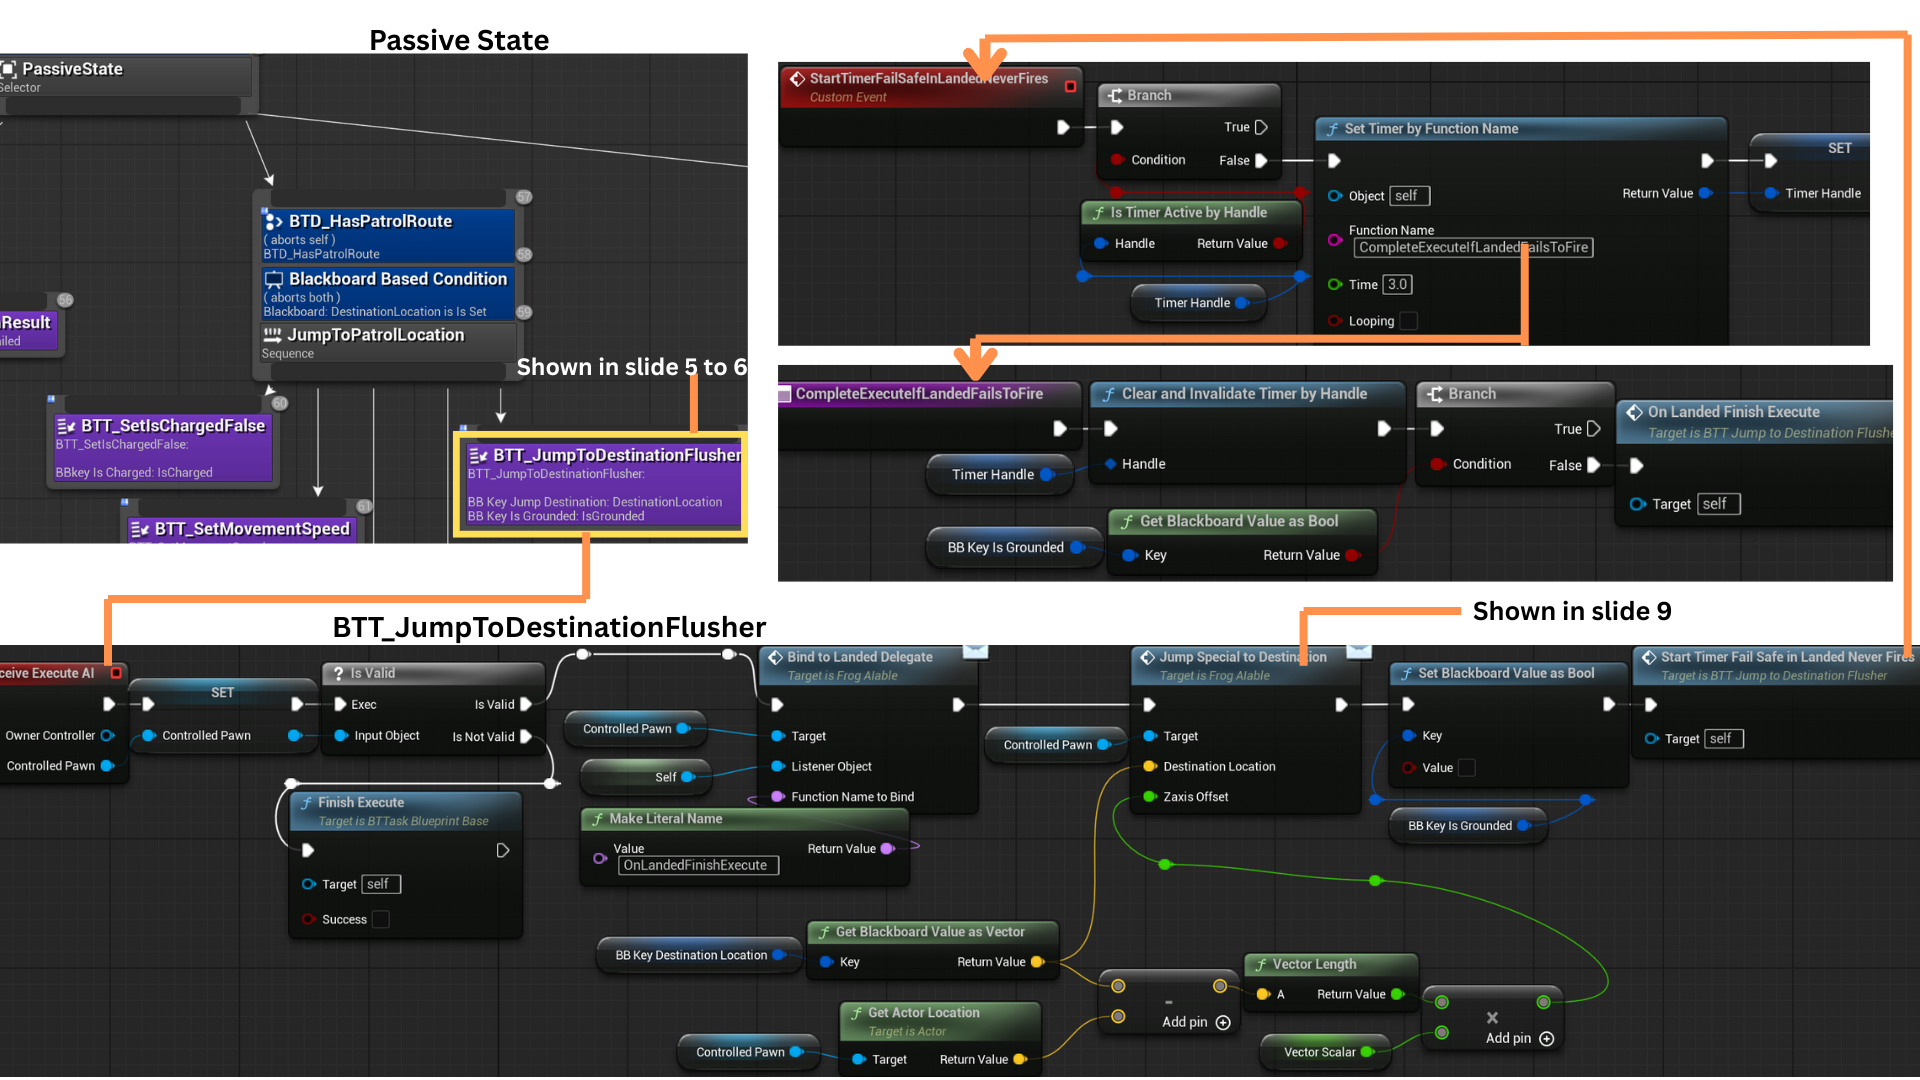The height and width of the screenshot is (1080, 1920).
Task: Click Blackboard Based Condition decorator icon
Action: pos(274,279)
